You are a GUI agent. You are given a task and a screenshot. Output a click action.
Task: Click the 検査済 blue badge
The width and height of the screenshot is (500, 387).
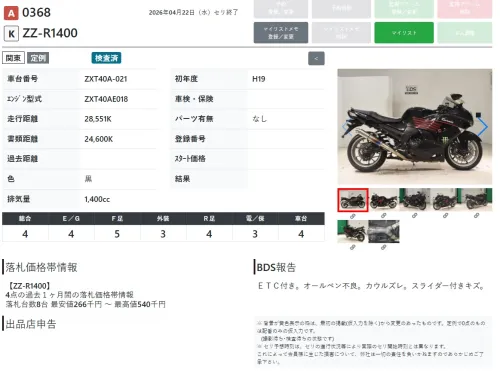click(x=106, y=58)
